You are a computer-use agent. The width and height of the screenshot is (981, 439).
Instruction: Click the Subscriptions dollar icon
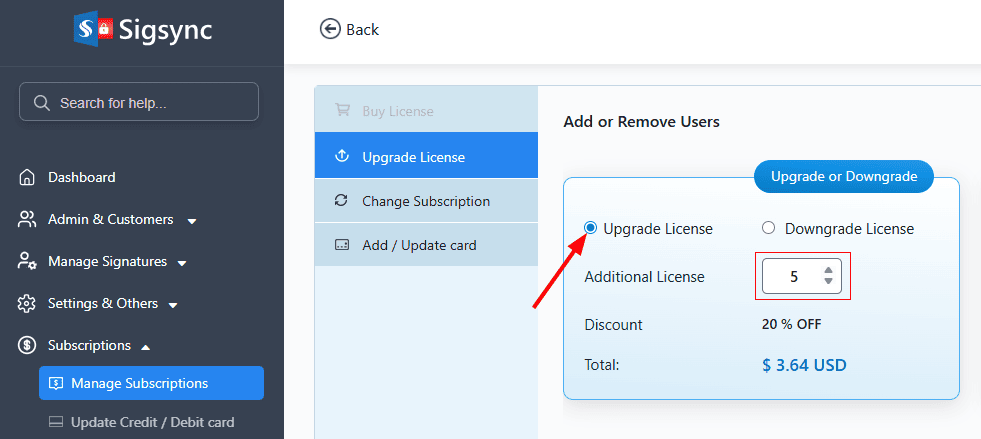[x=28, y=345]
